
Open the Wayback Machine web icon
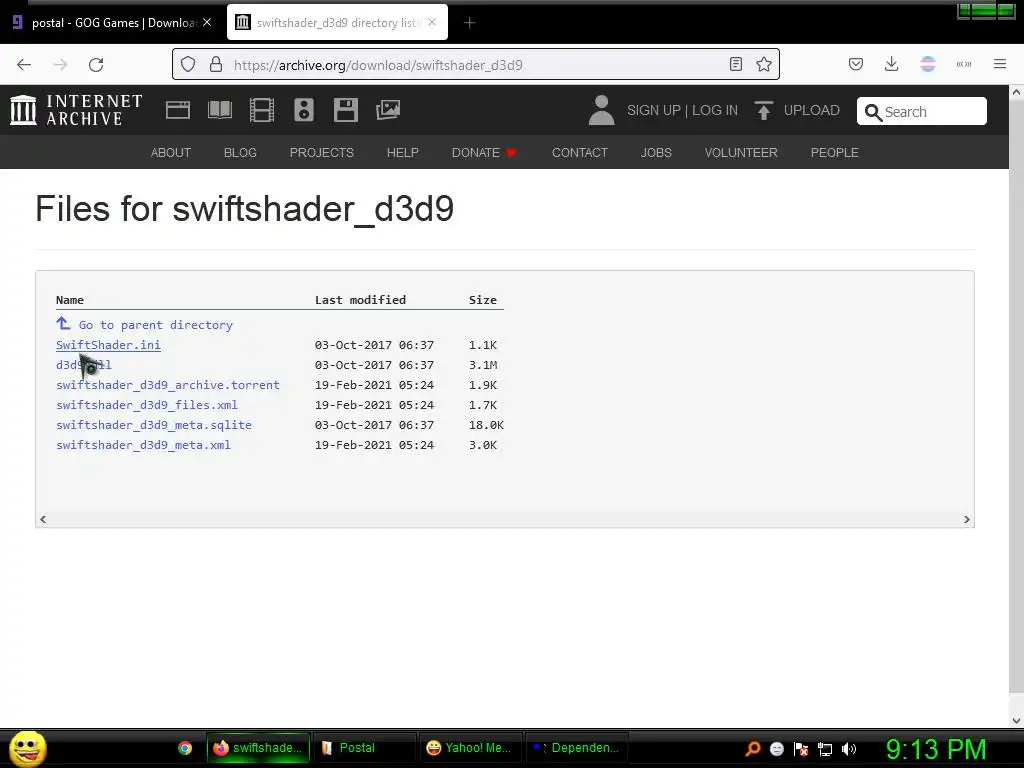[x=178, y=110]
